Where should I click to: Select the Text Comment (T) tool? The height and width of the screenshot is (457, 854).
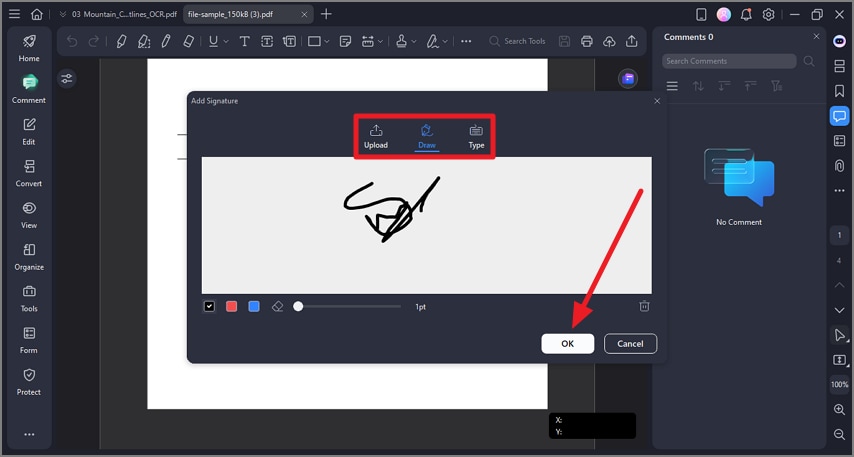tap(245, 41)
